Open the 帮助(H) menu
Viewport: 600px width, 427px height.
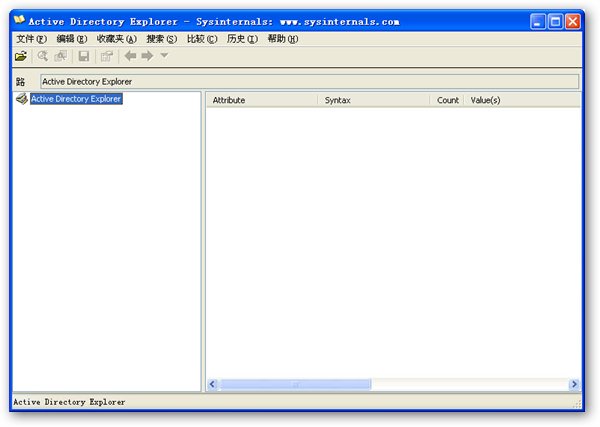click(x=283, y=39)
